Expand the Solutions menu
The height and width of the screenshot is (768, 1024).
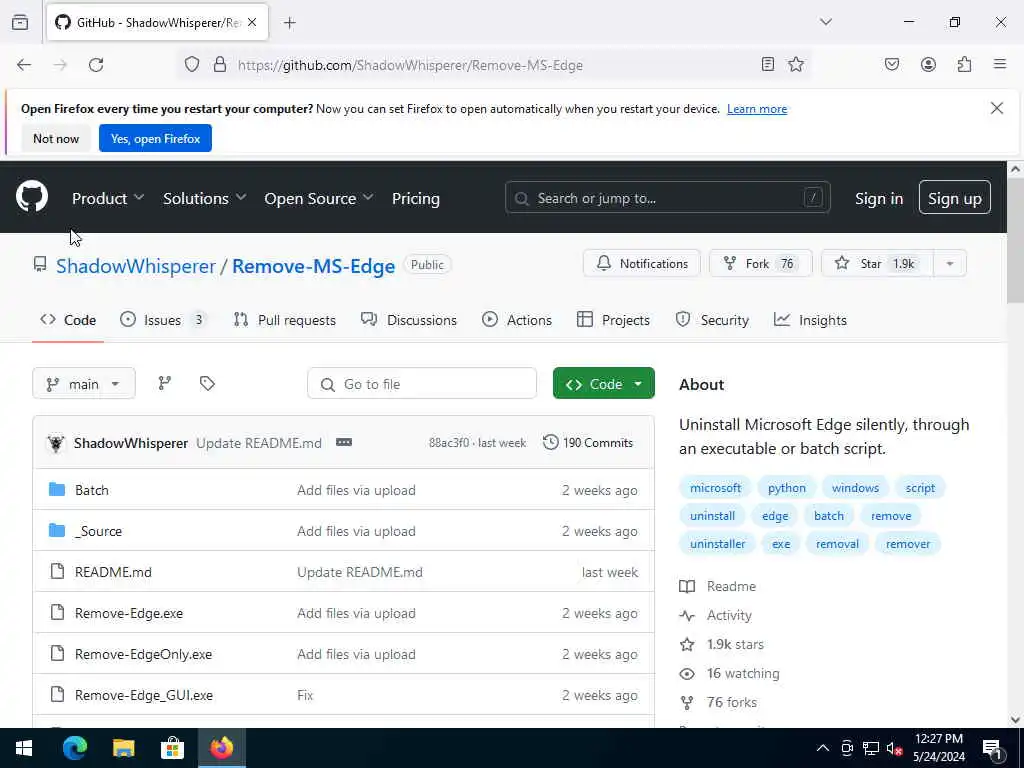click(204, 199)
